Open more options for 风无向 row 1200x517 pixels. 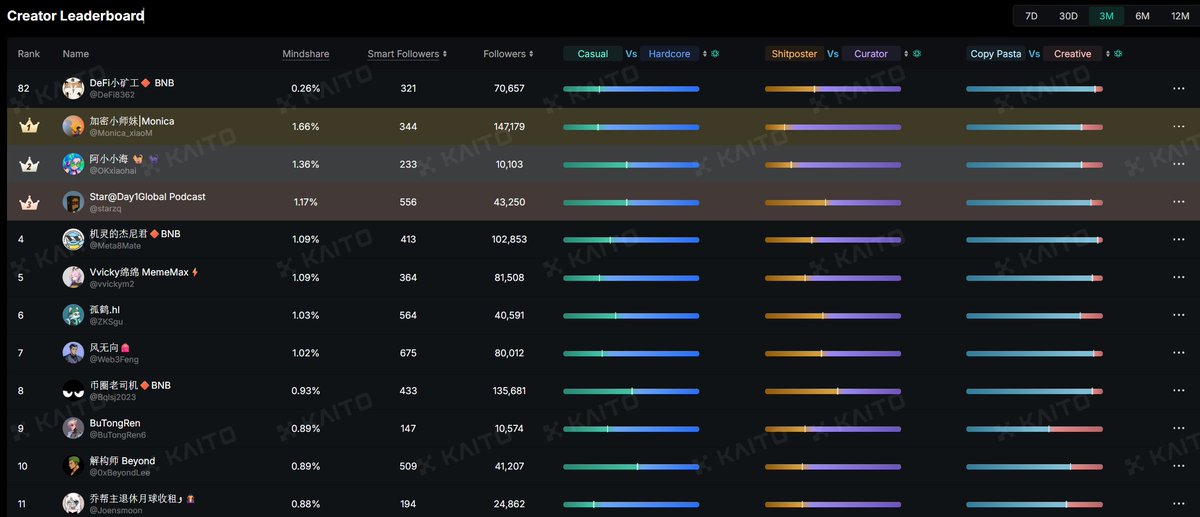click(1178, 353)
